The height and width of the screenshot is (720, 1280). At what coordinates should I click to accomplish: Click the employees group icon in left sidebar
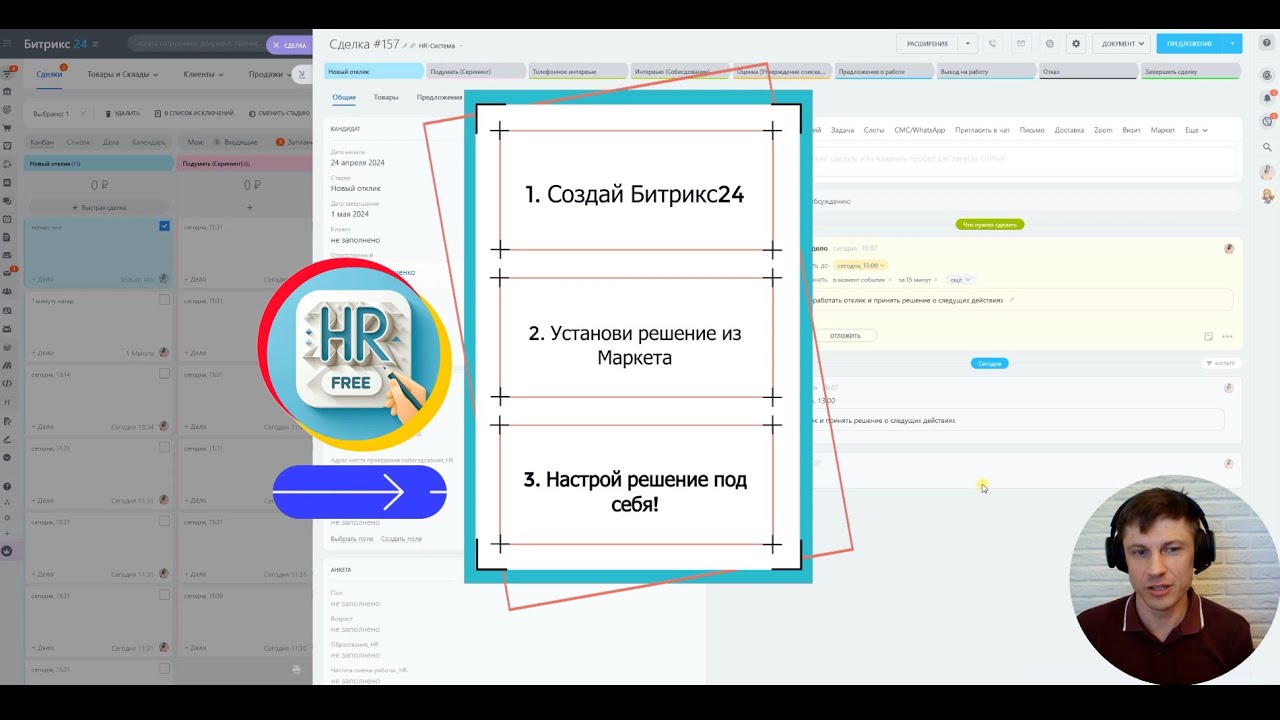[7, 291]
